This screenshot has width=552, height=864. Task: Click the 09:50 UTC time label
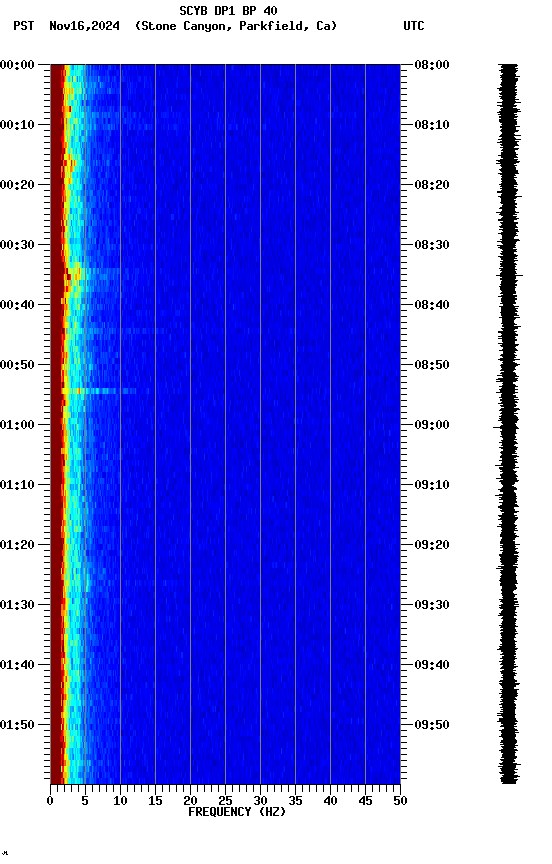(432, 726)
